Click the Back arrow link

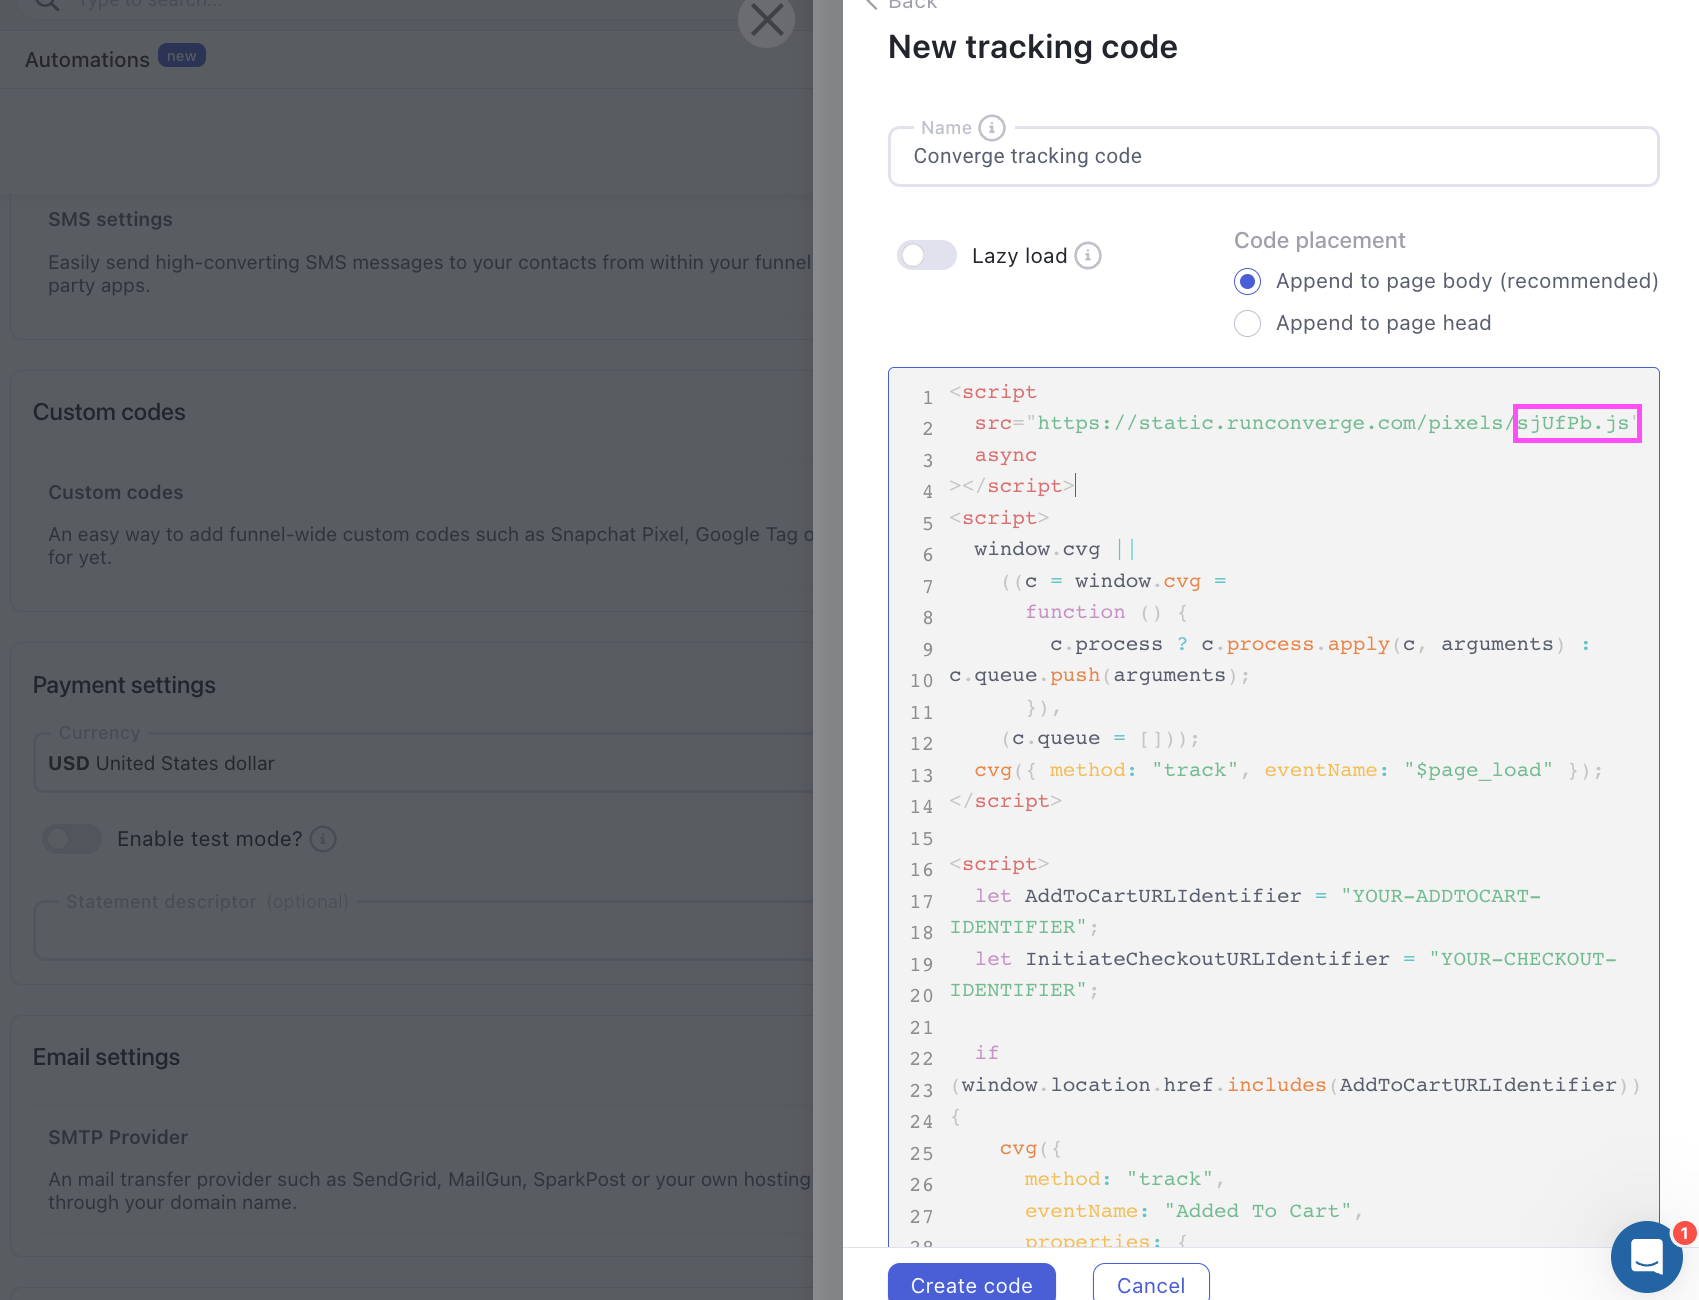point(902,3)
